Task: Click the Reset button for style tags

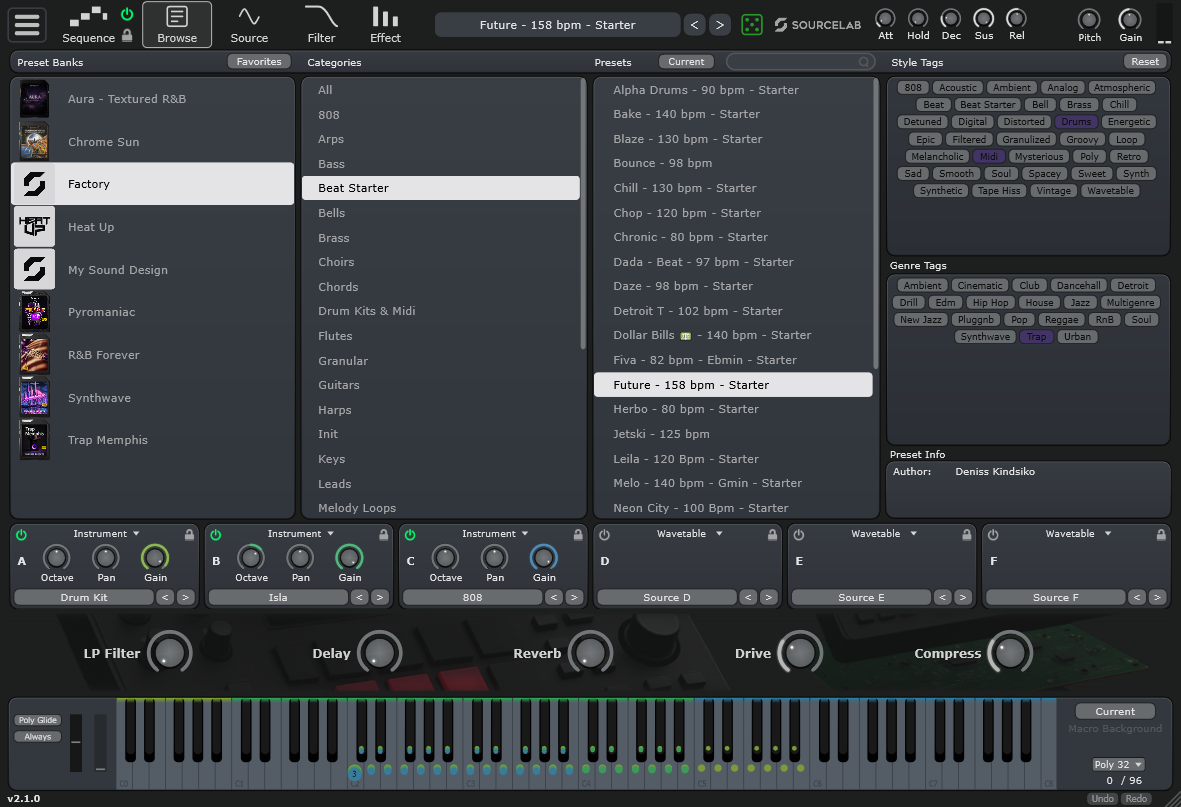Action: click(1143, 61)
